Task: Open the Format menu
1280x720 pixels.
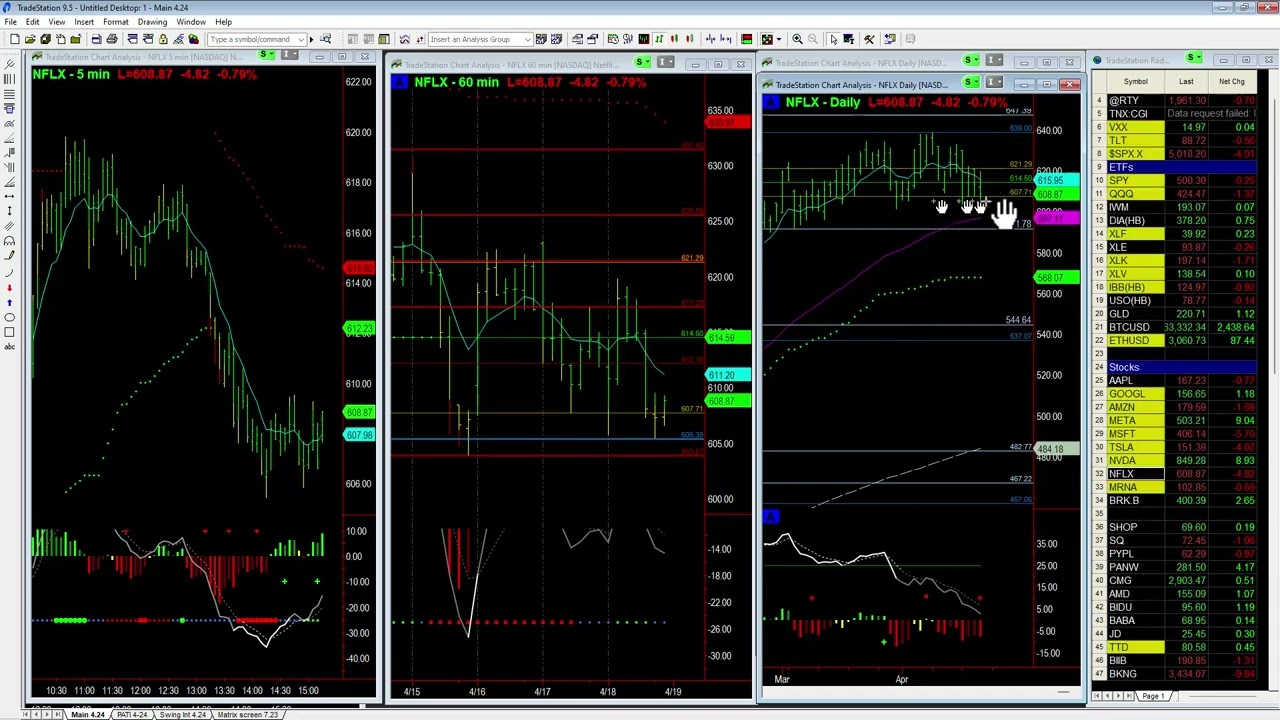Action: (x=115, y=22)
